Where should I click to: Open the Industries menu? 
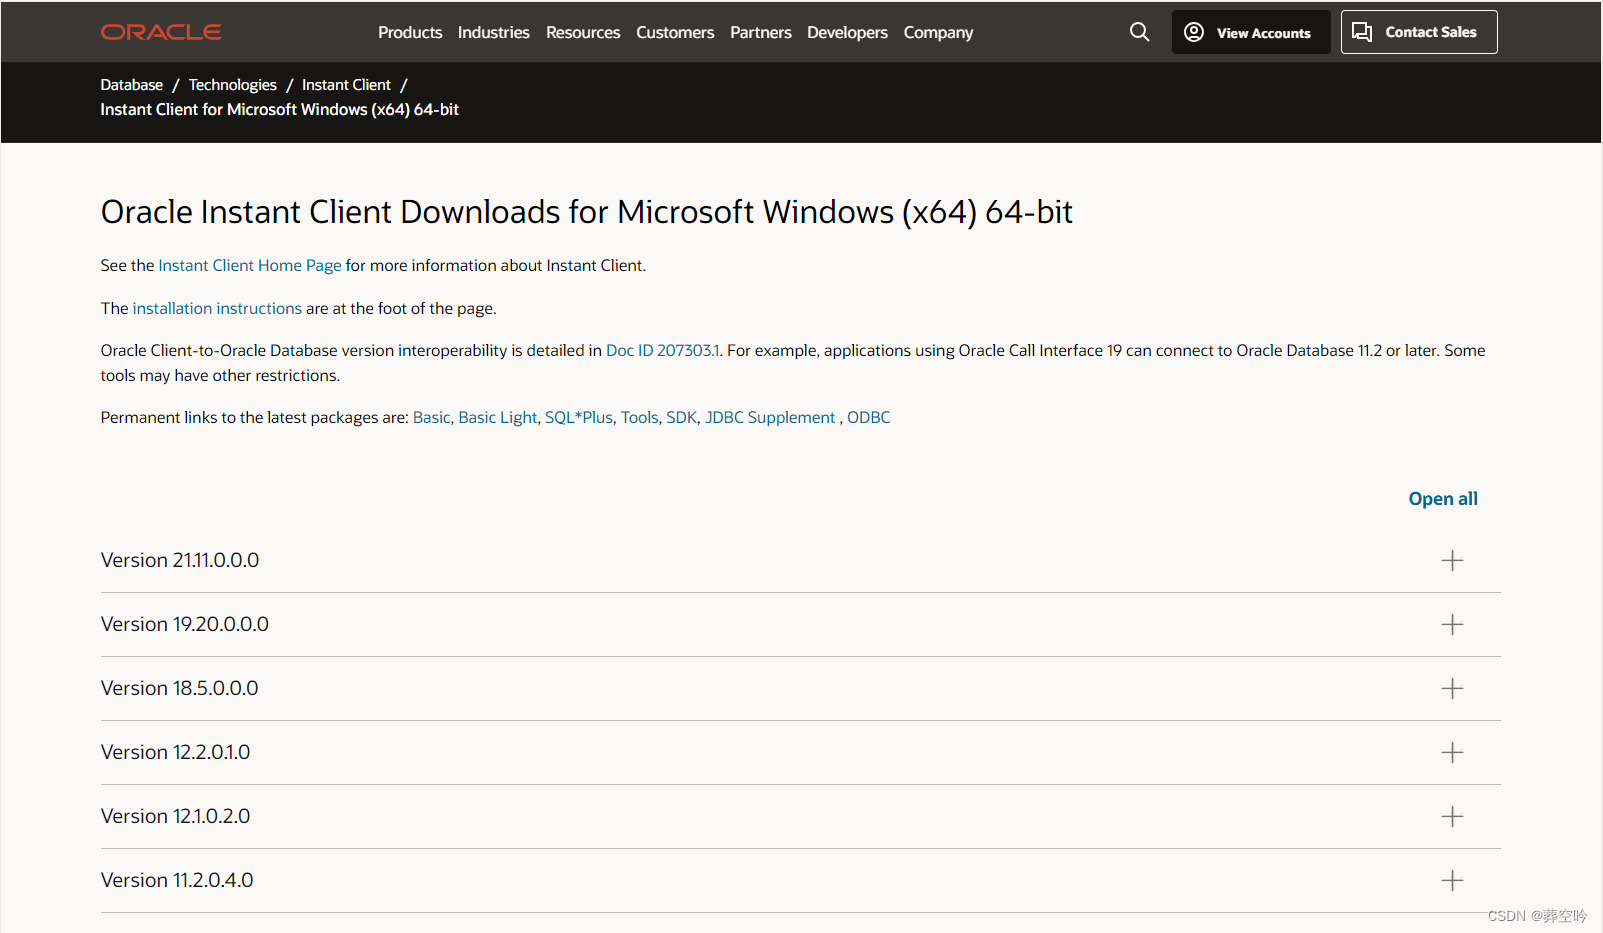[x=494, y=32]
